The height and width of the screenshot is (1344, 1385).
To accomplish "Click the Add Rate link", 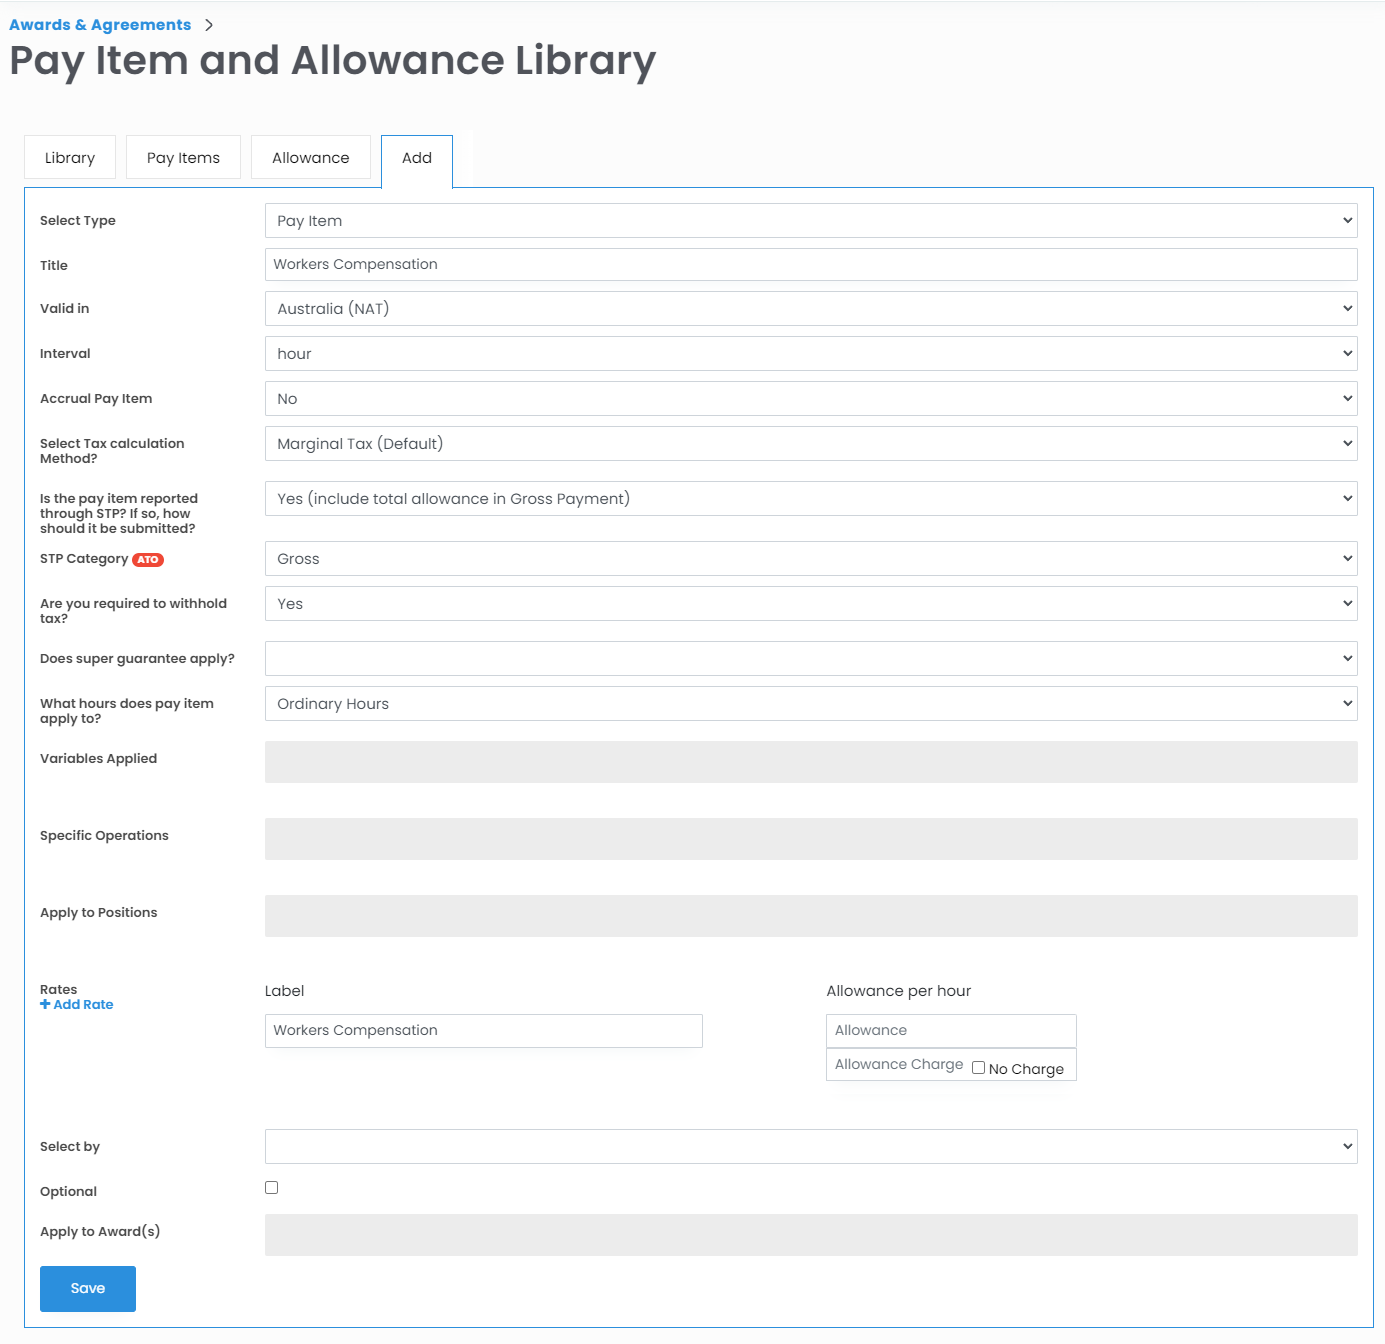I will (77, 1005).
